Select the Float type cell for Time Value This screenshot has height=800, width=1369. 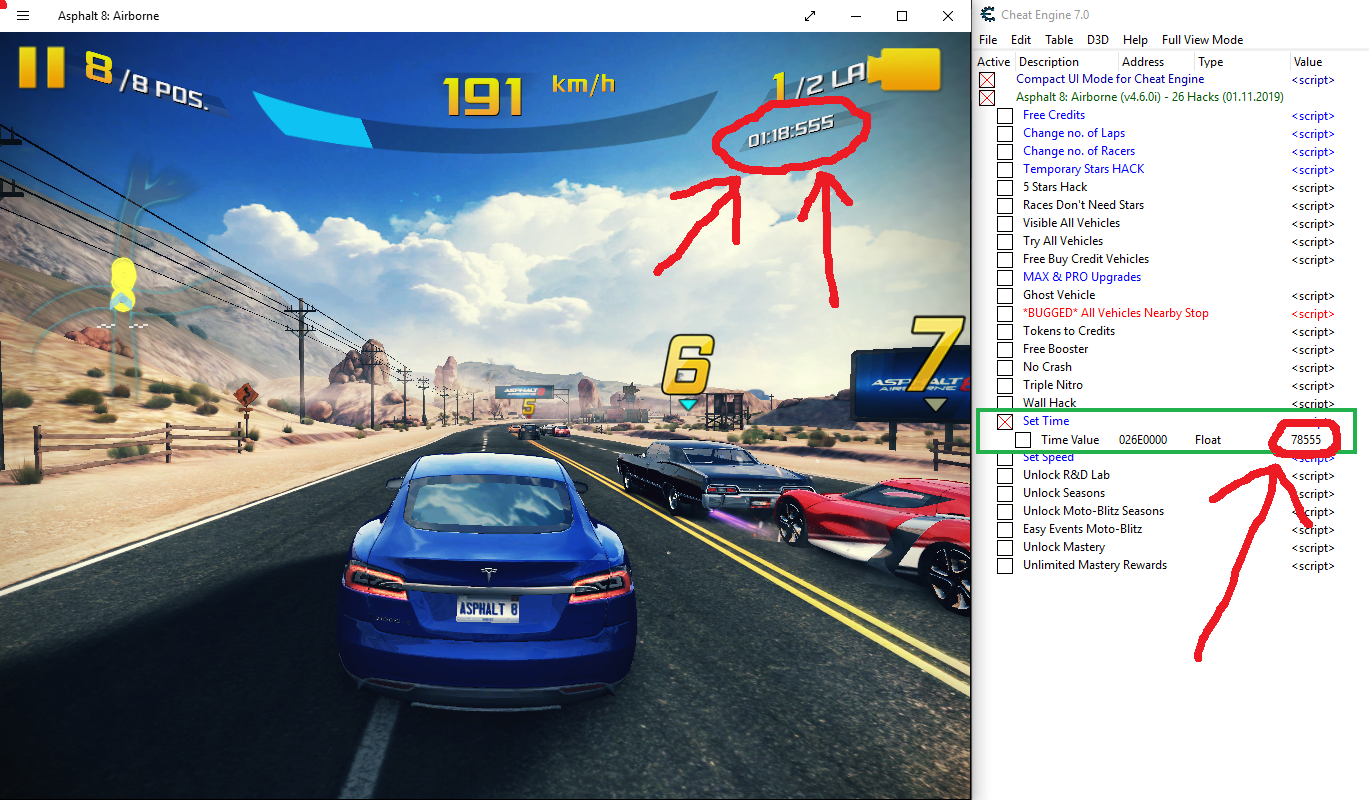pos(1208,440)
